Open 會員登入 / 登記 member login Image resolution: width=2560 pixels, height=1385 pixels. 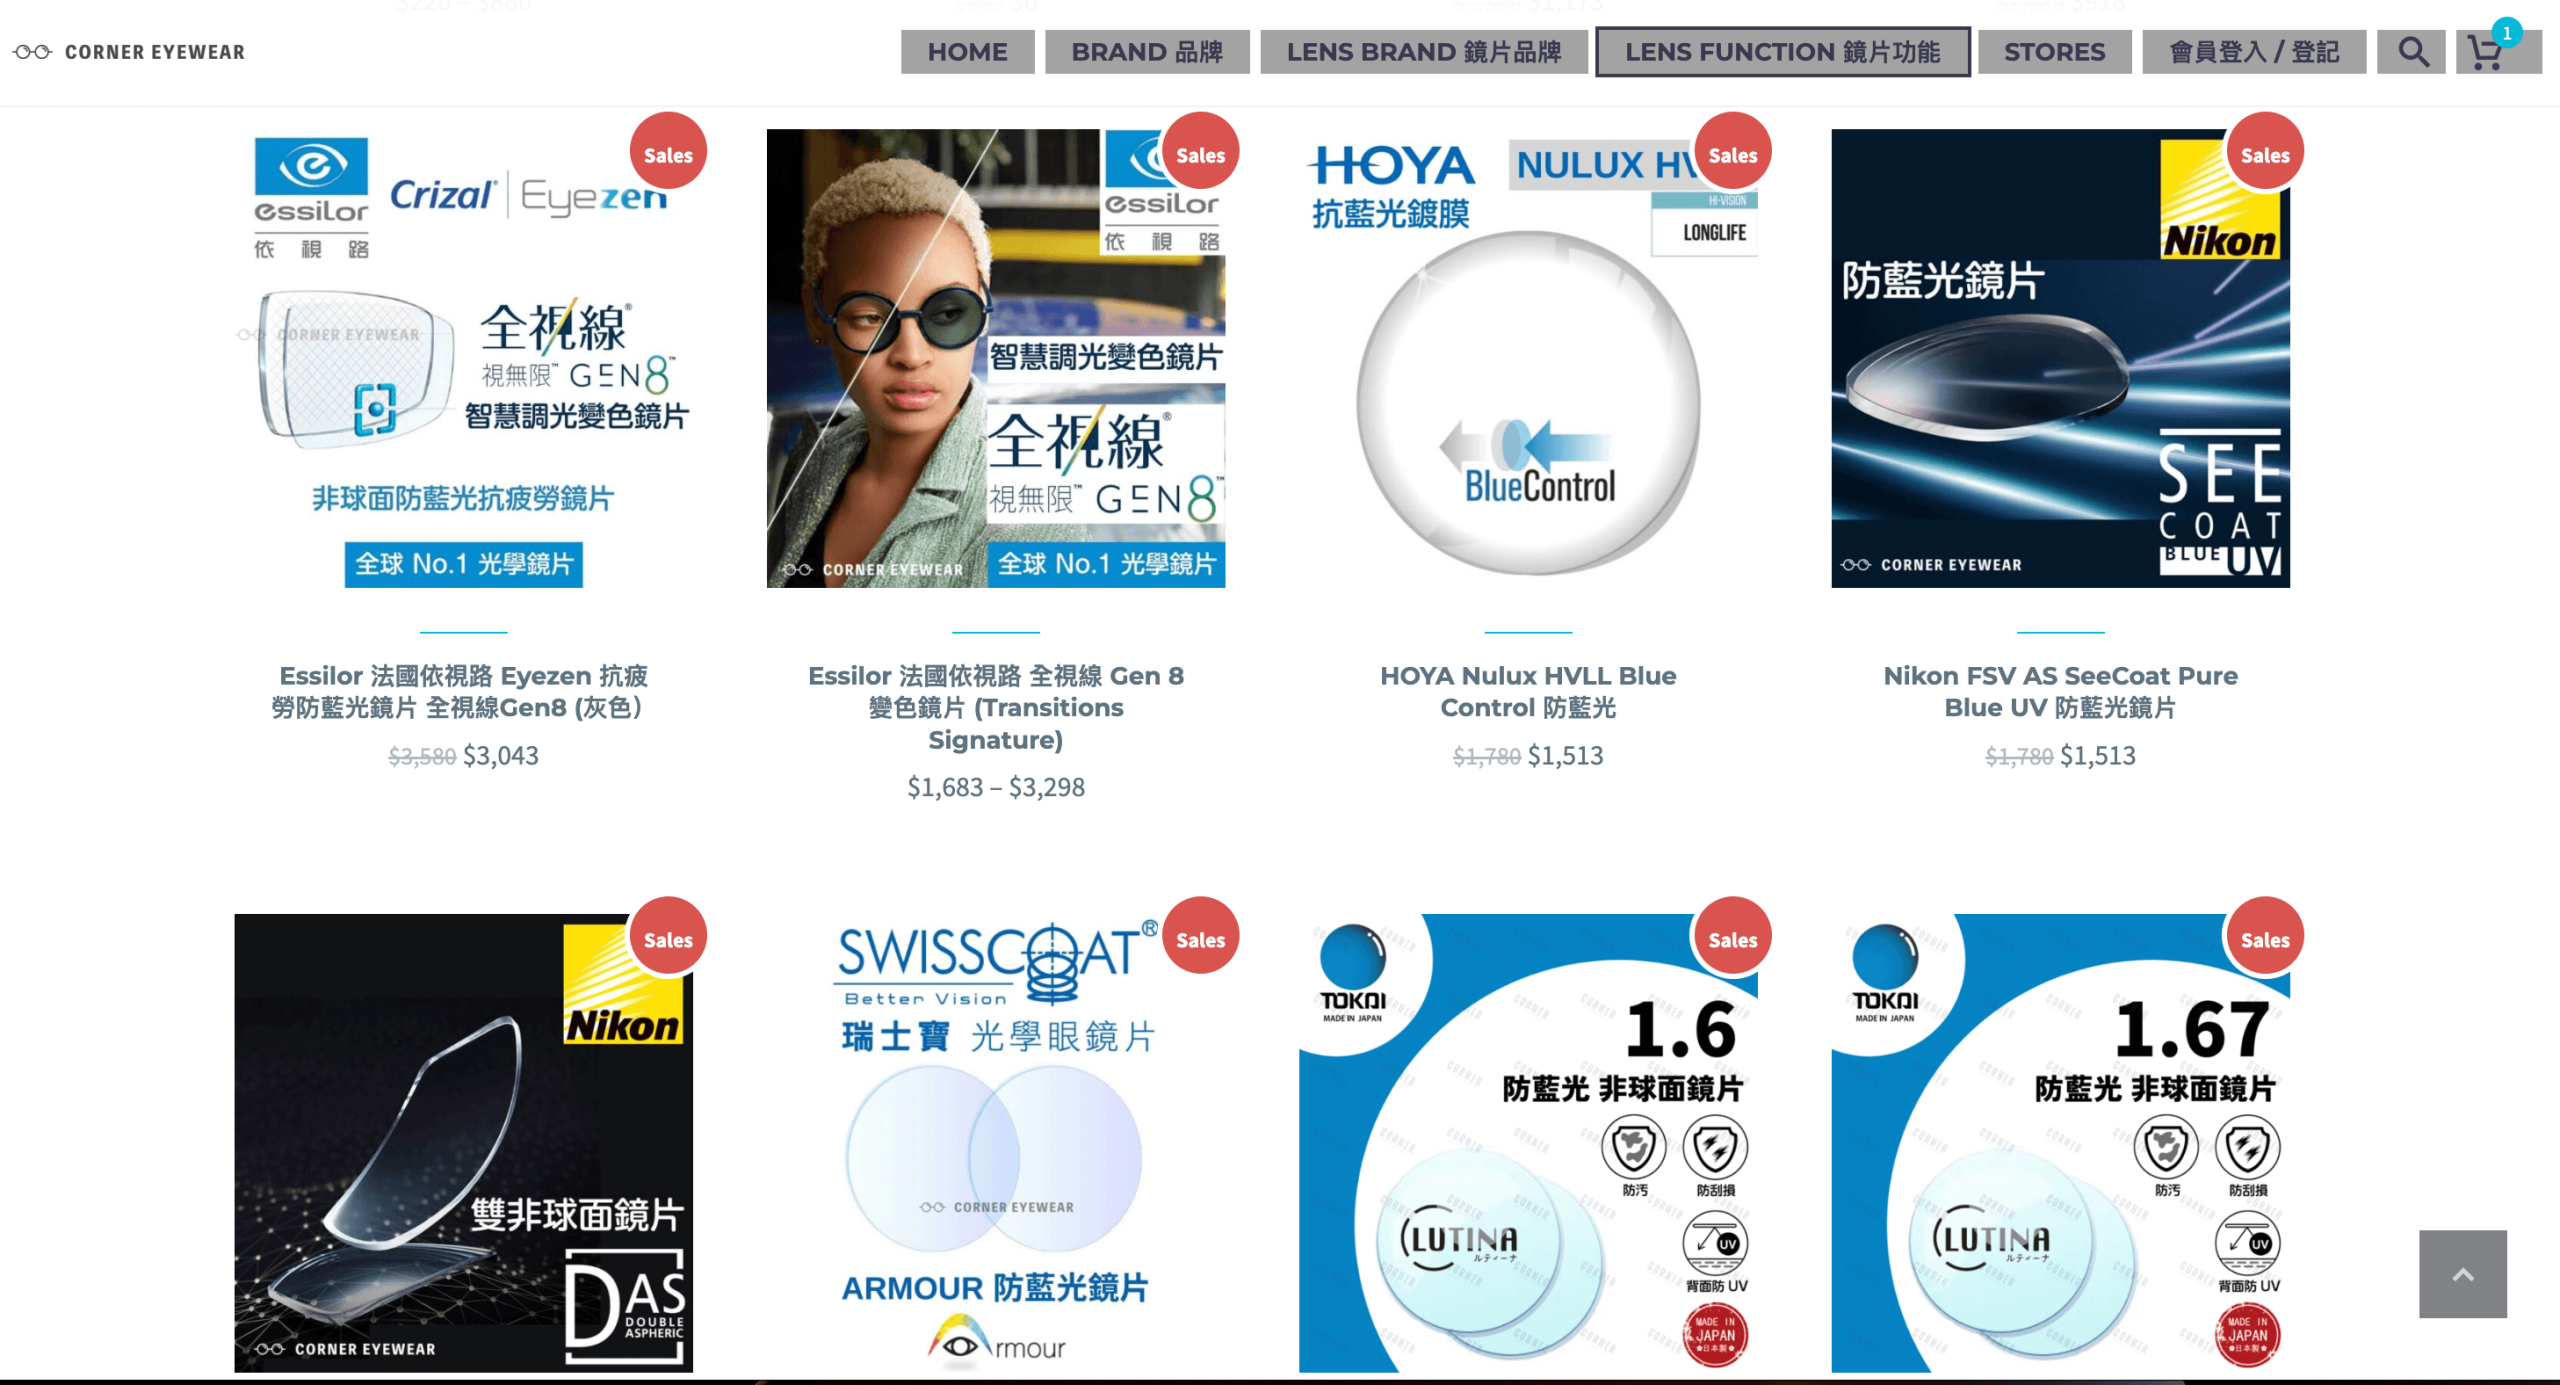[2254, 52]
